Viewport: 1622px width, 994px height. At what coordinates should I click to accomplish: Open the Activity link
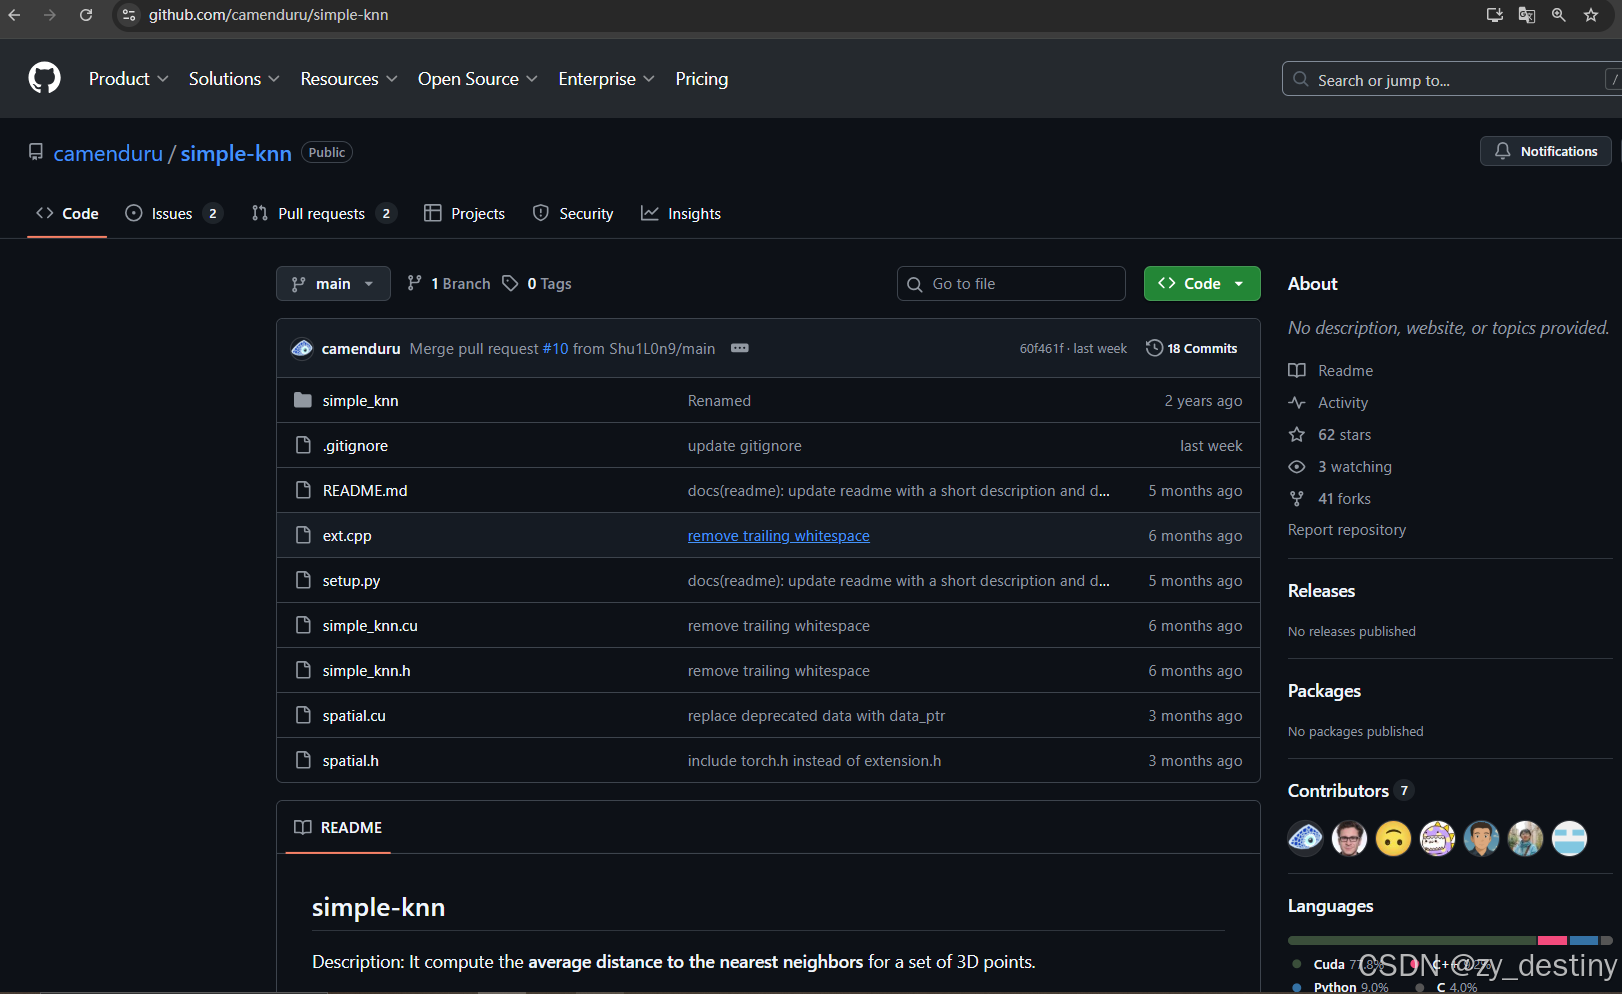[x=1342, y=402]
